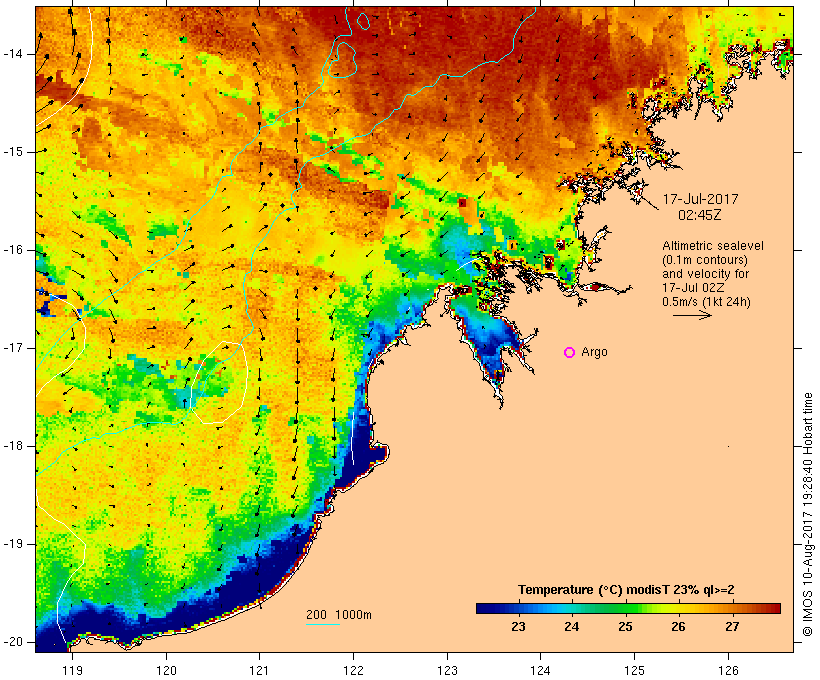Viewport: 820px width, 680px height.
Task: Click the '200 1000m' depth contour legend
Action: [339, 615]
